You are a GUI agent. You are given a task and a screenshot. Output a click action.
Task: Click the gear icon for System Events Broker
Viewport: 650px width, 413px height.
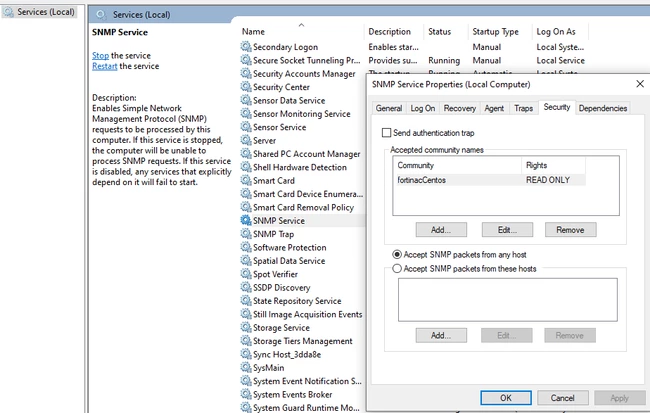coord(246,394)
